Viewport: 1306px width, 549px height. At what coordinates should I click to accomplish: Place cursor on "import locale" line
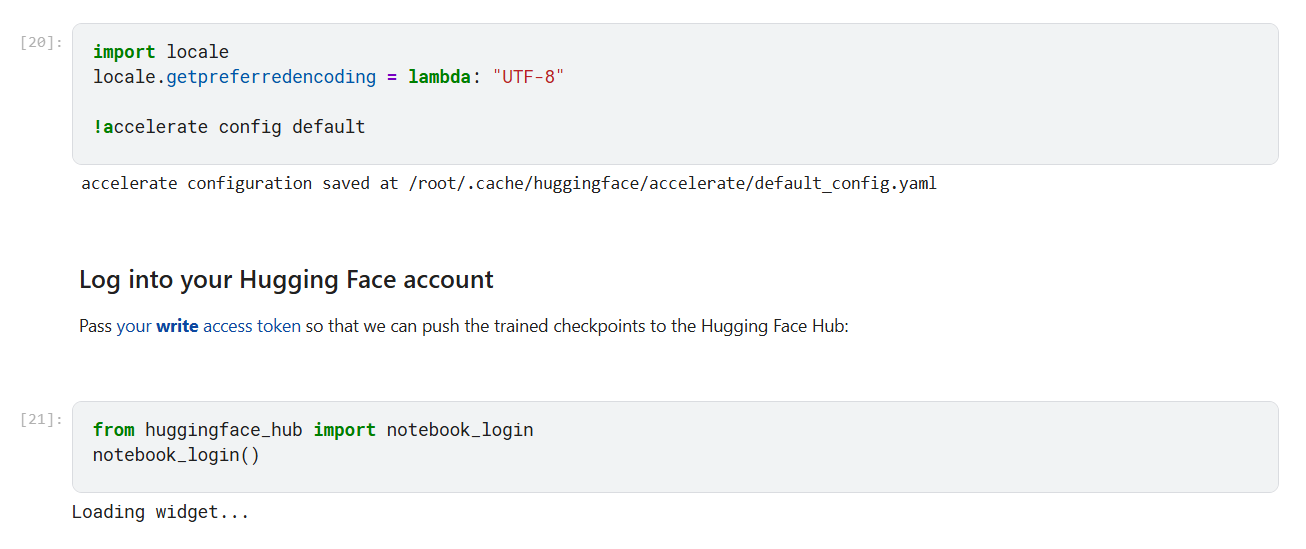pyautogui.click(x=161, y=52)
